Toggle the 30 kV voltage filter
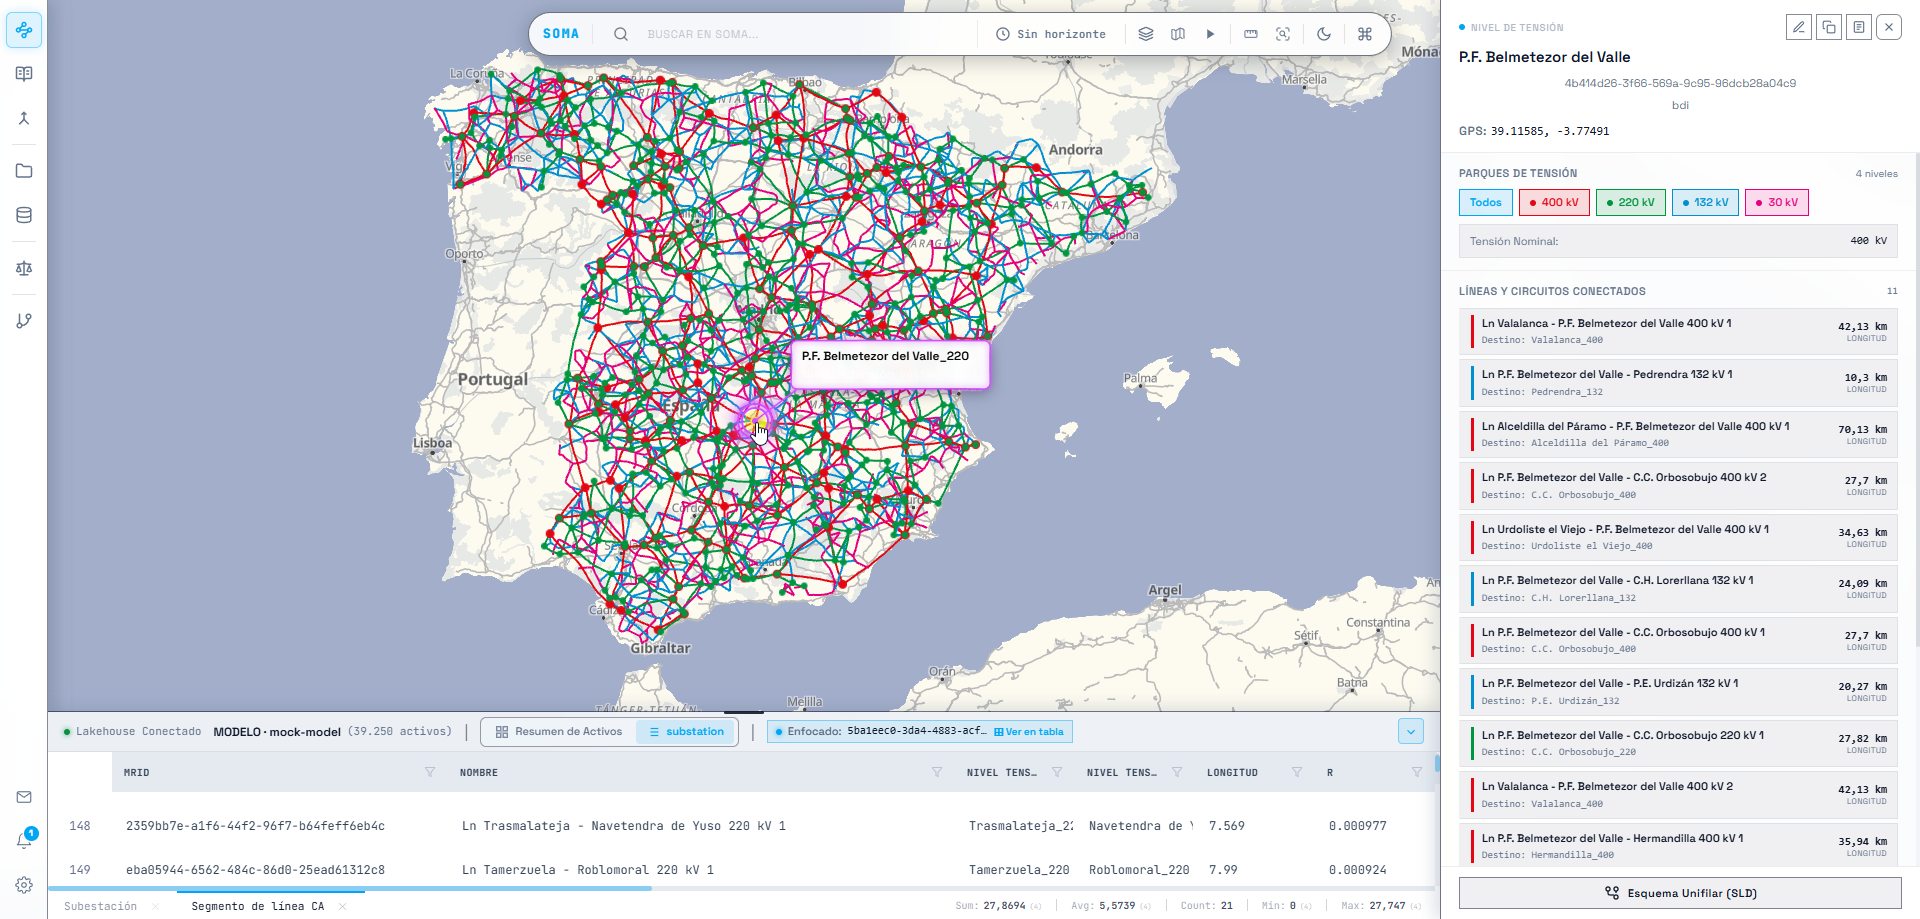Screen dimensions: 1920x919 pos(1777,202)
